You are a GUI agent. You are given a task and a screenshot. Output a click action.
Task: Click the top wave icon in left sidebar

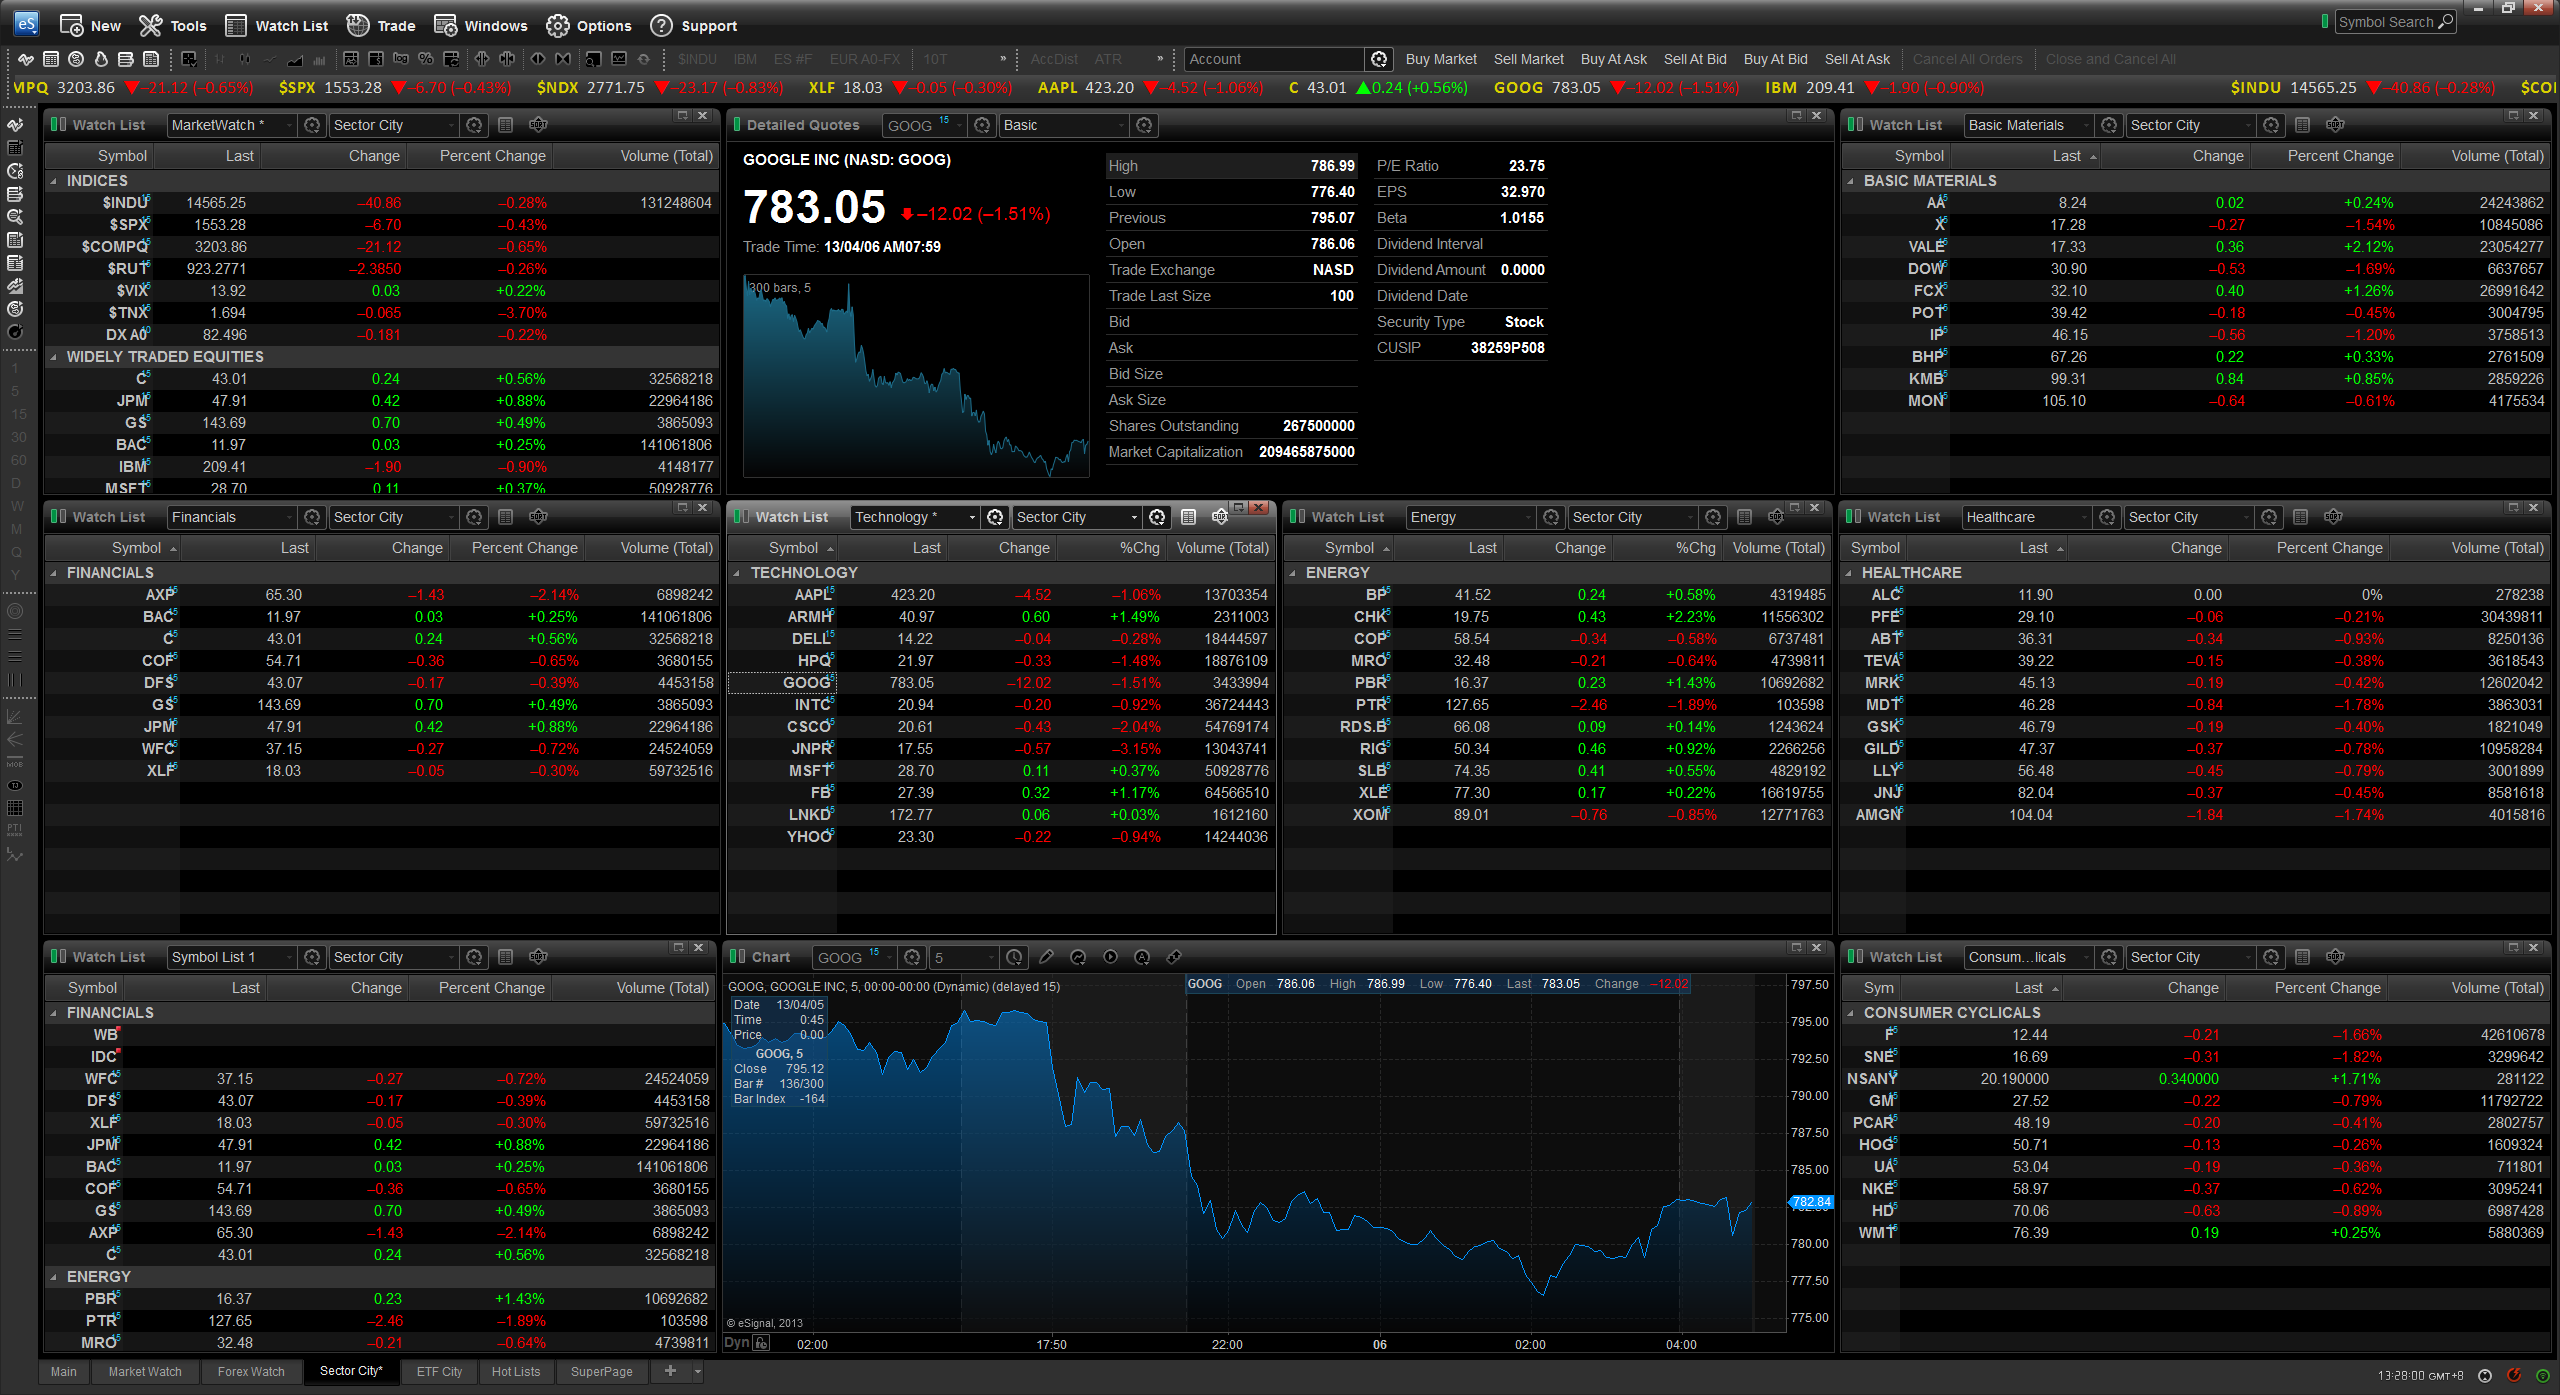click(15, 125)
